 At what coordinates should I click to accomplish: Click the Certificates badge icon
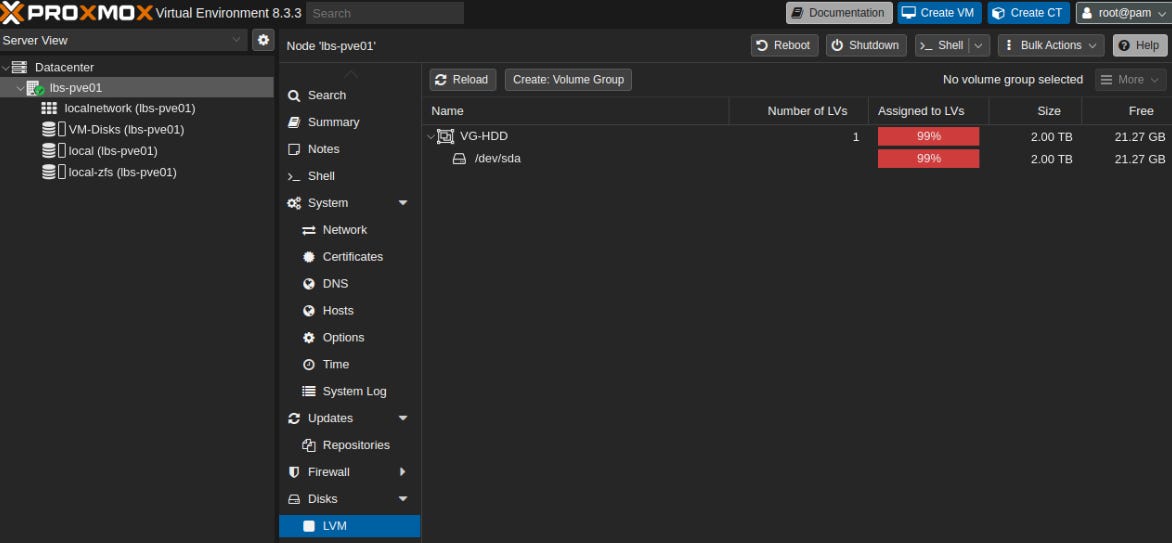[x=309, y=257]
